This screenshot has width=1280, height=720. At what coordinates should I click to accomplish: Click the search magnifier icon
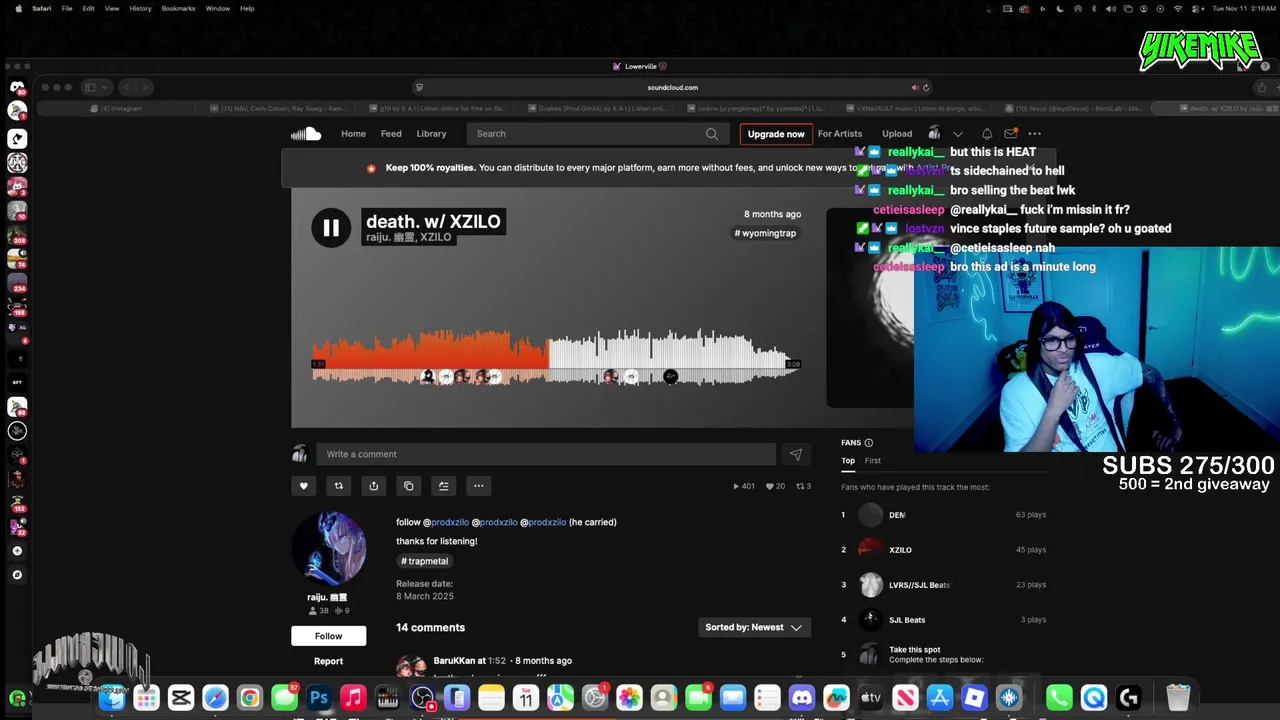(712, 134)
